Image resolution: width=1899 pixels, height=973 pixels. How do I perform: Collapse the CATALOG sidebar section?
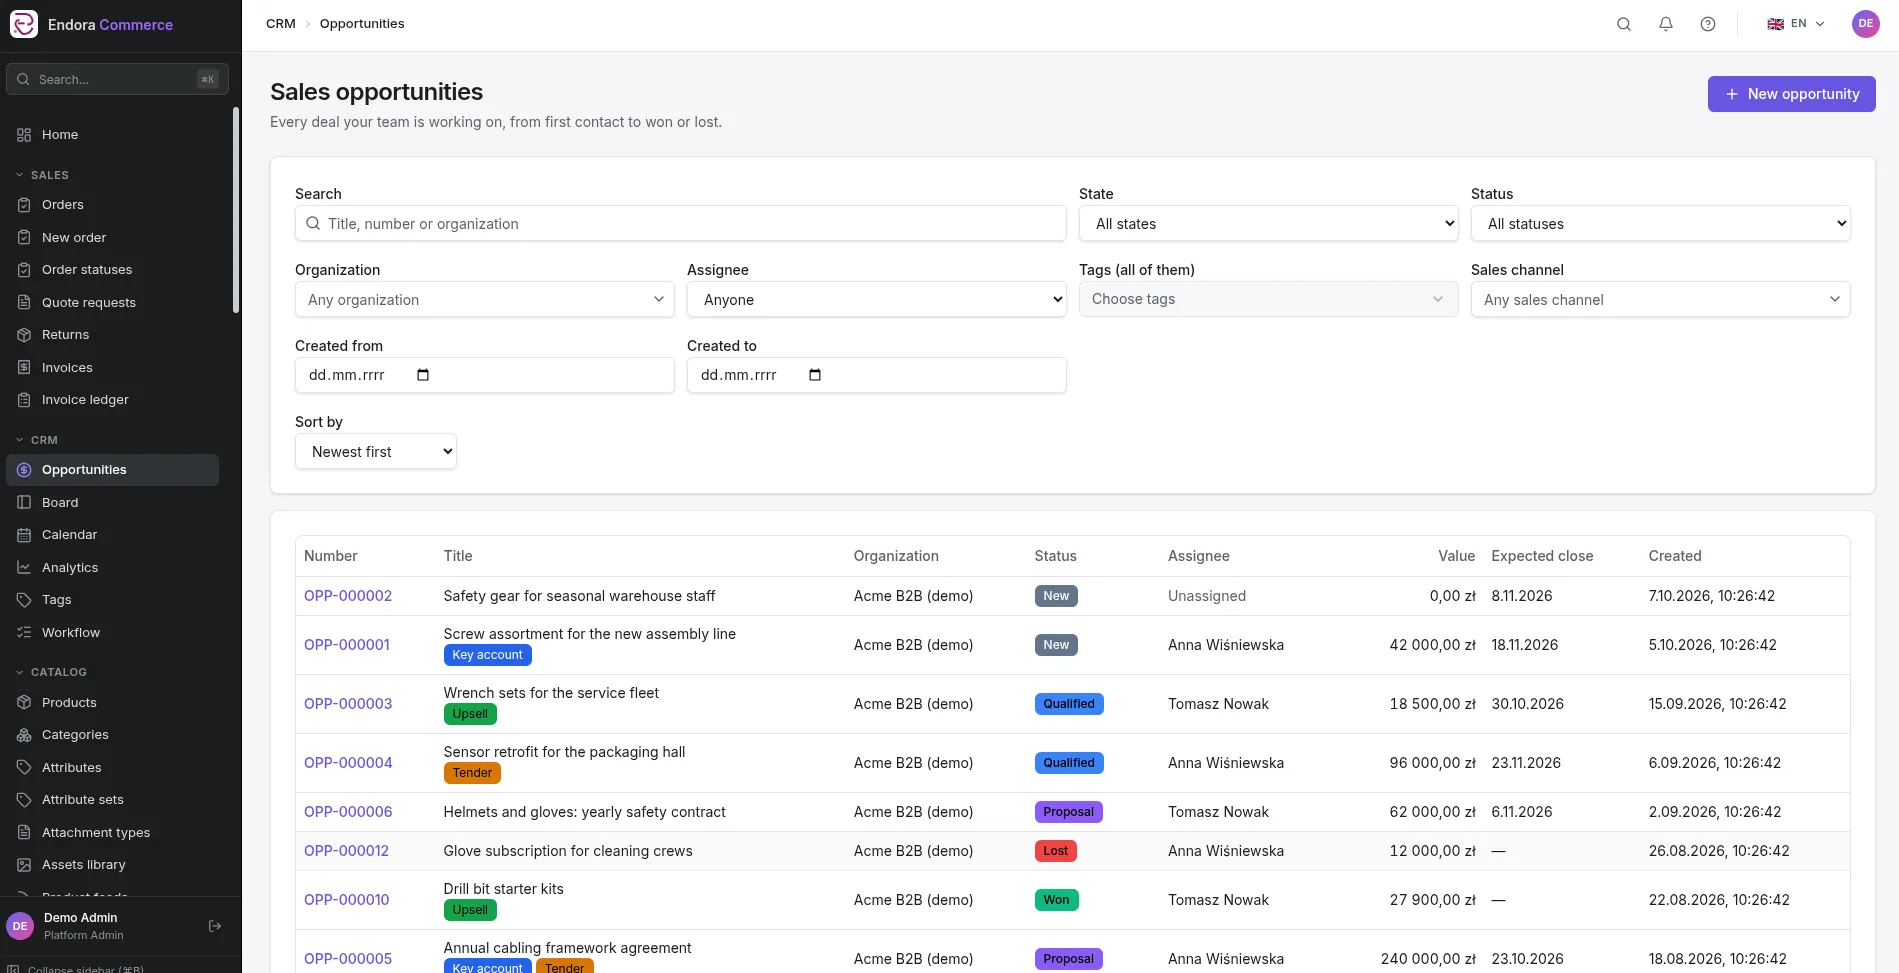point(51,672)
